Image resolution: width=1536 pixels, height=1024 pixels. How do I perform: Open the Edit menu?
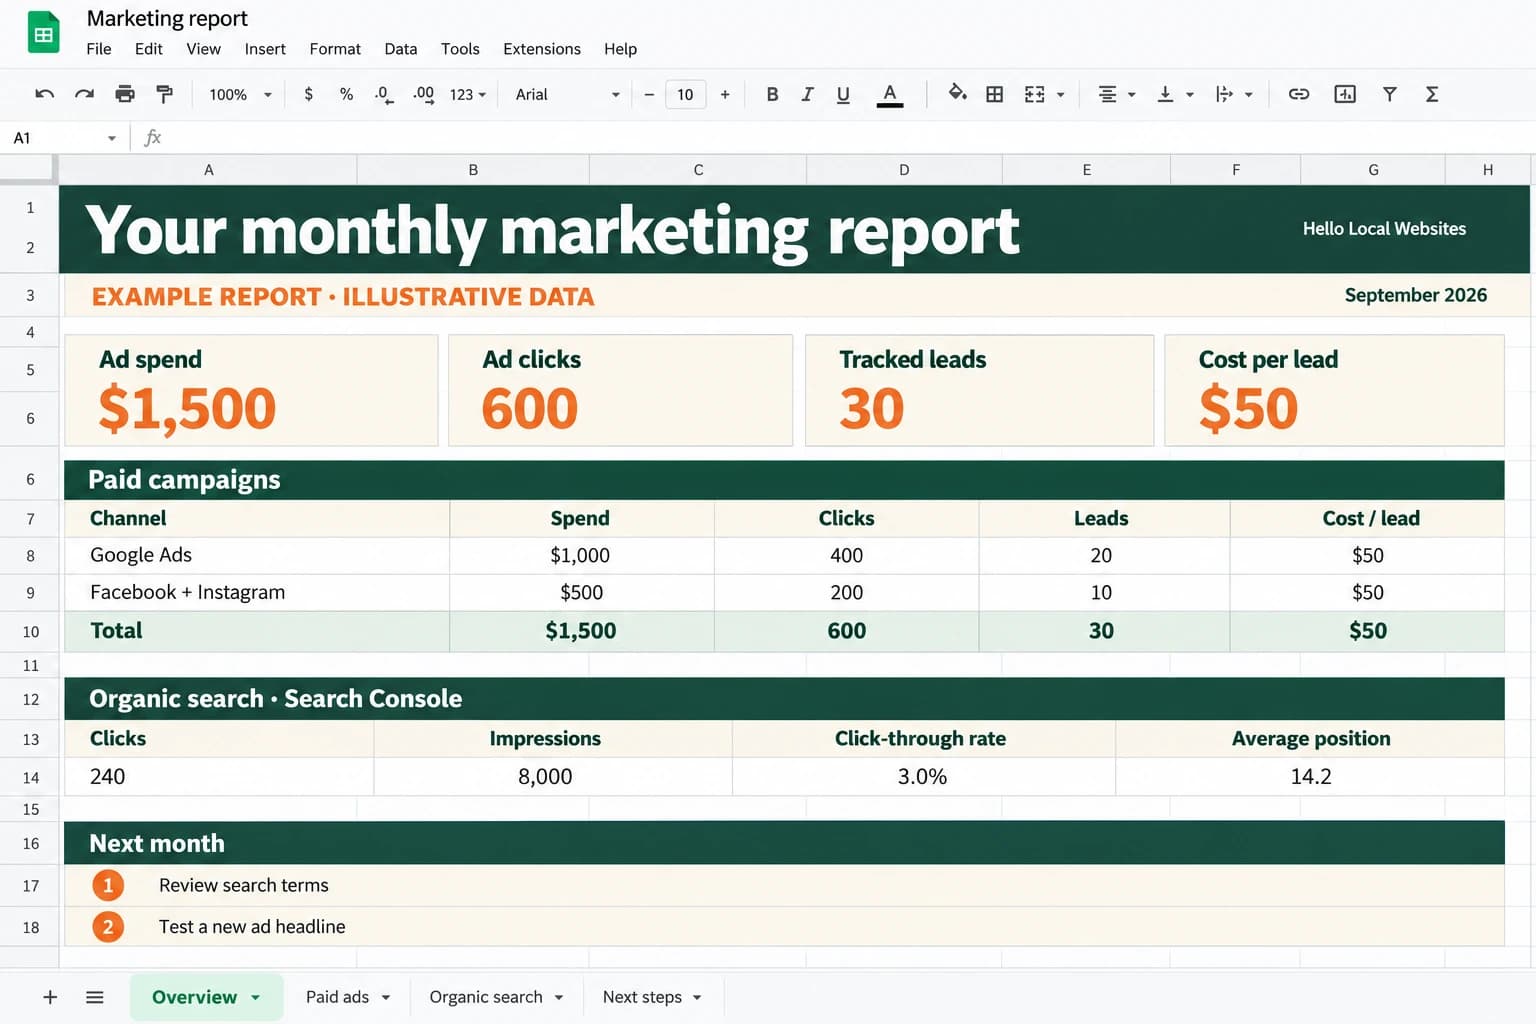[x=148, y=49]
